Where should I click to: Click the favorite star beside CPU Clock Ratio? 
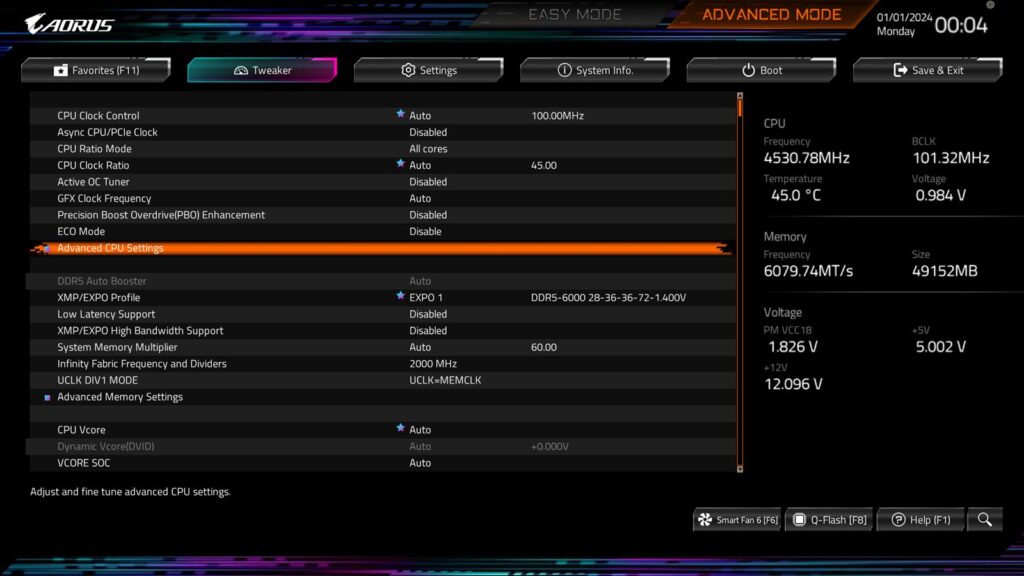pos(400,163)
